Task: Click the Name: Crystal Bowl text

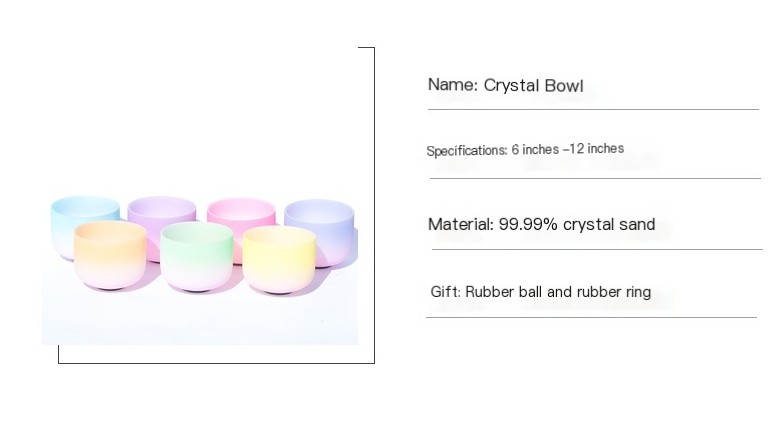Action: [x=505, y=86]
